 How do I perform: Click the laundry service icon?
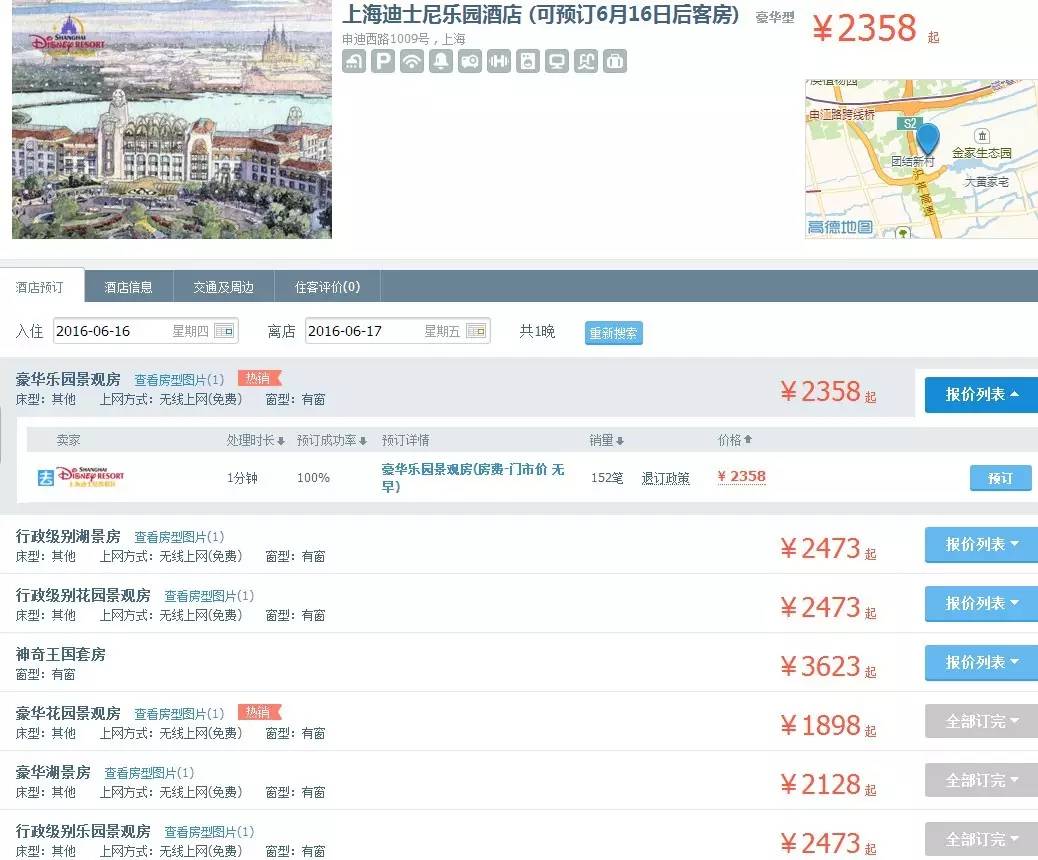527,61
